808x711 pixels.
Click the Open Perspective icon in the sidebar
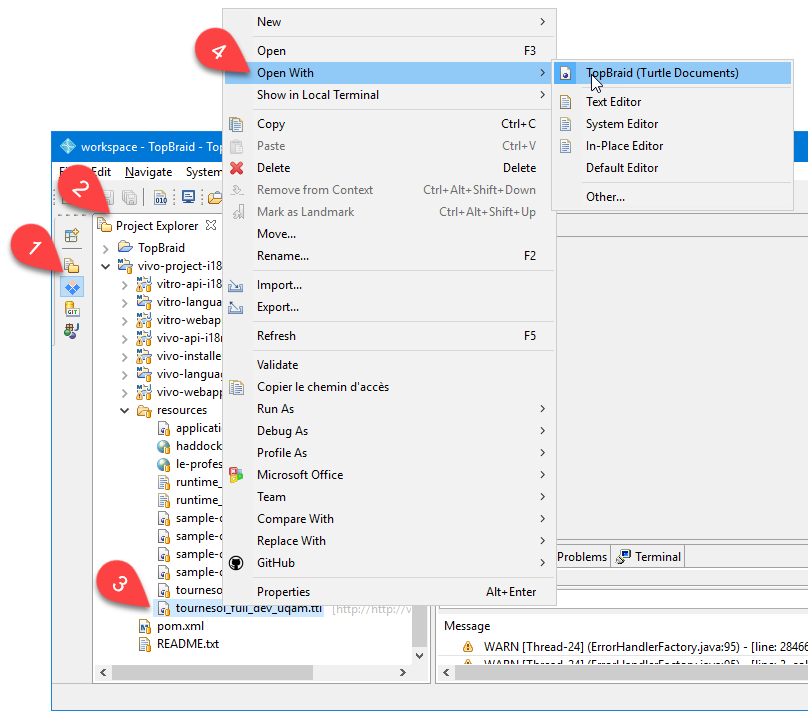click(72, 236)
